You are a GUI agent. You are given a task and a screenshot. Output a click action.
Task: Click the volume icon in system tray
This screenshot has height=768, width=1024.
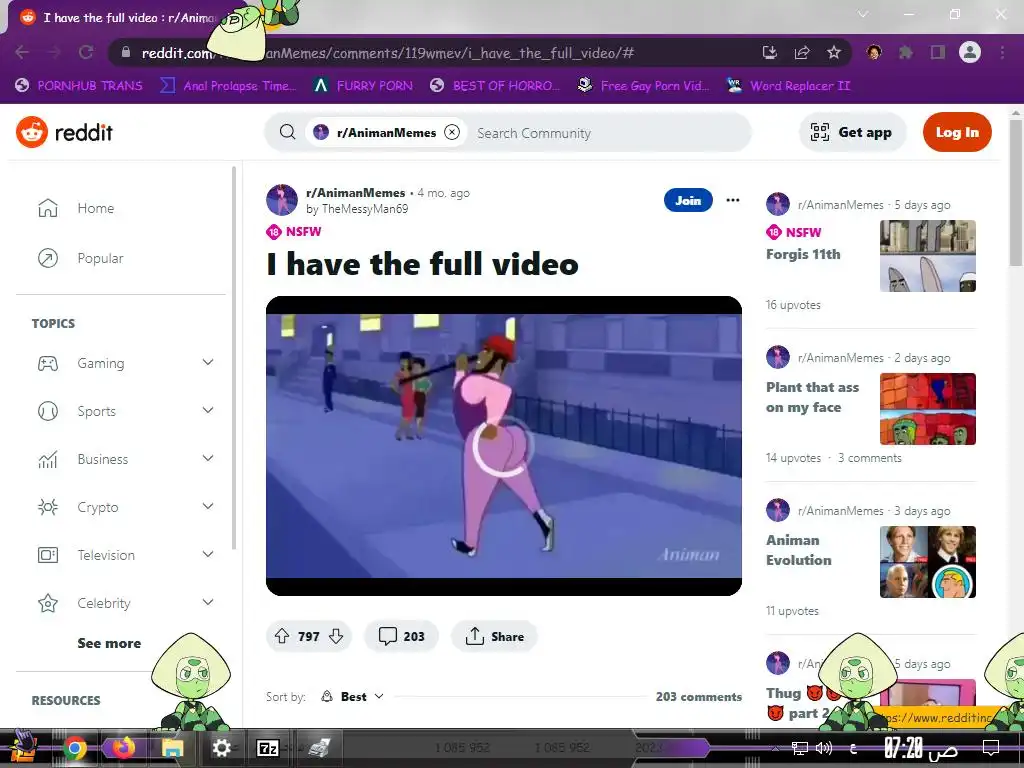pos(824,748)
